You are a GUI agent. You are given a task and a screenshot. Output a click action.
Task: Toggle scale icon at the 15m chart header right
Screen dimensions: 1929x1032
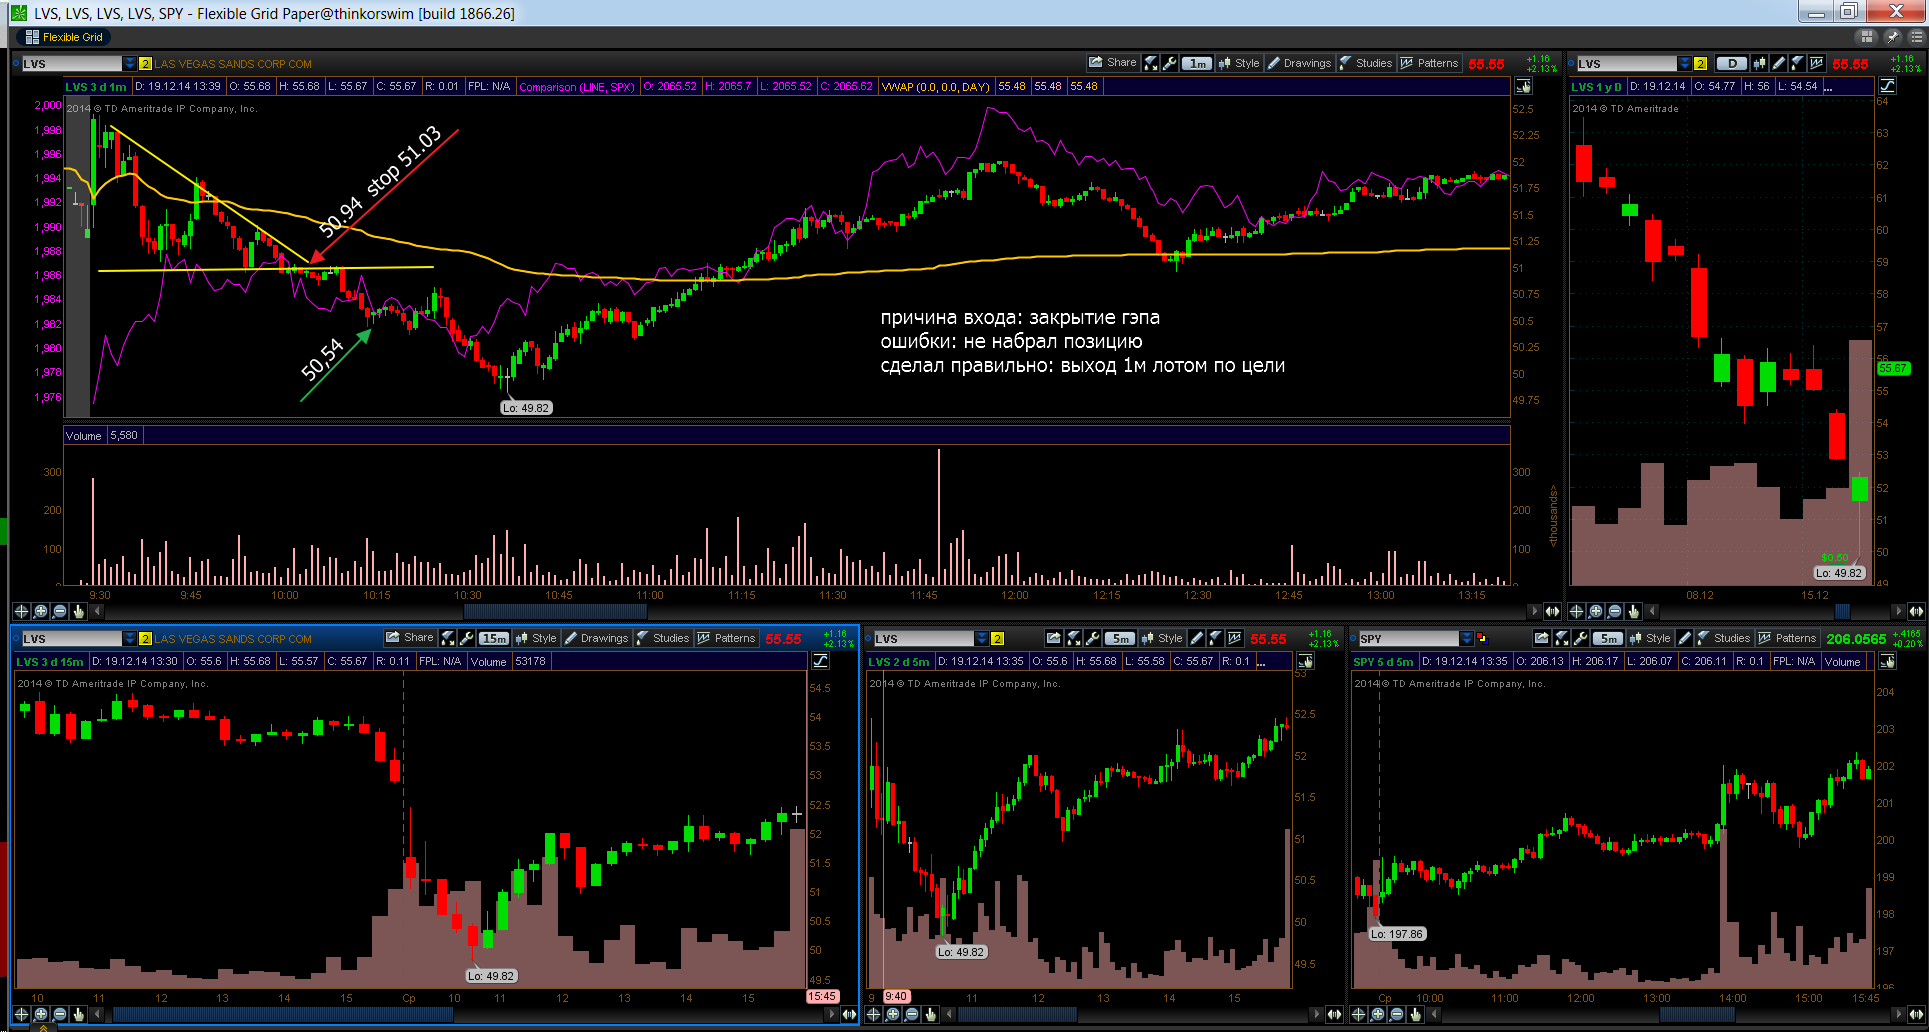pos(820,661)
